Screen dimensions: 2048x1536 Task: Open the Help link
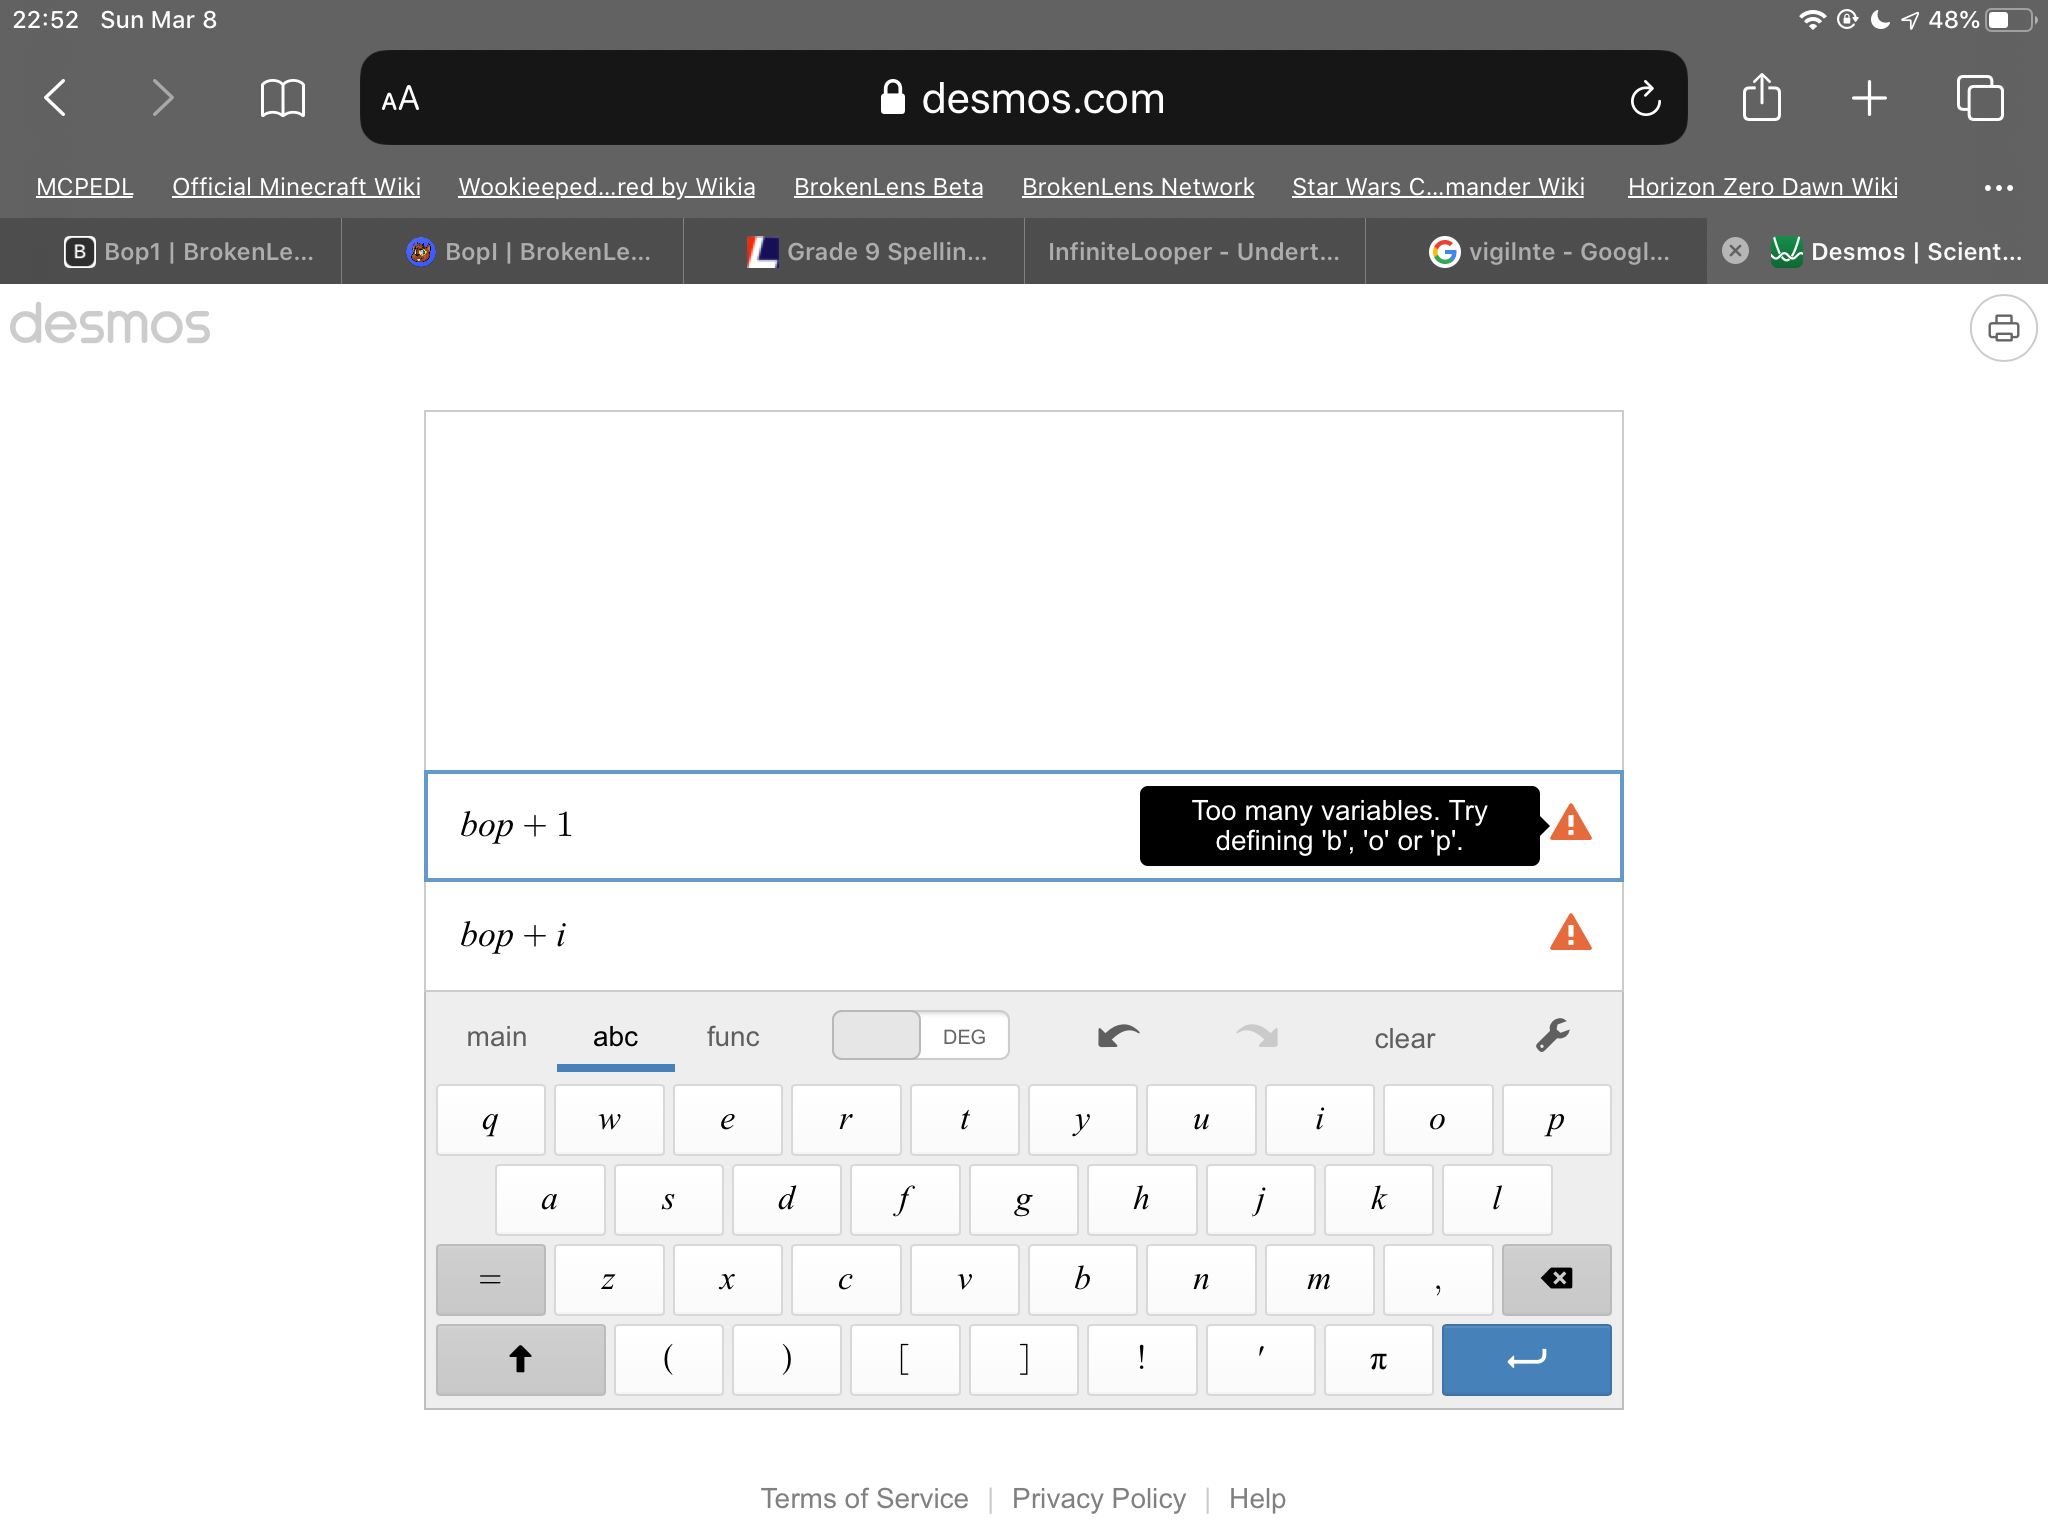[1257, 1498]
